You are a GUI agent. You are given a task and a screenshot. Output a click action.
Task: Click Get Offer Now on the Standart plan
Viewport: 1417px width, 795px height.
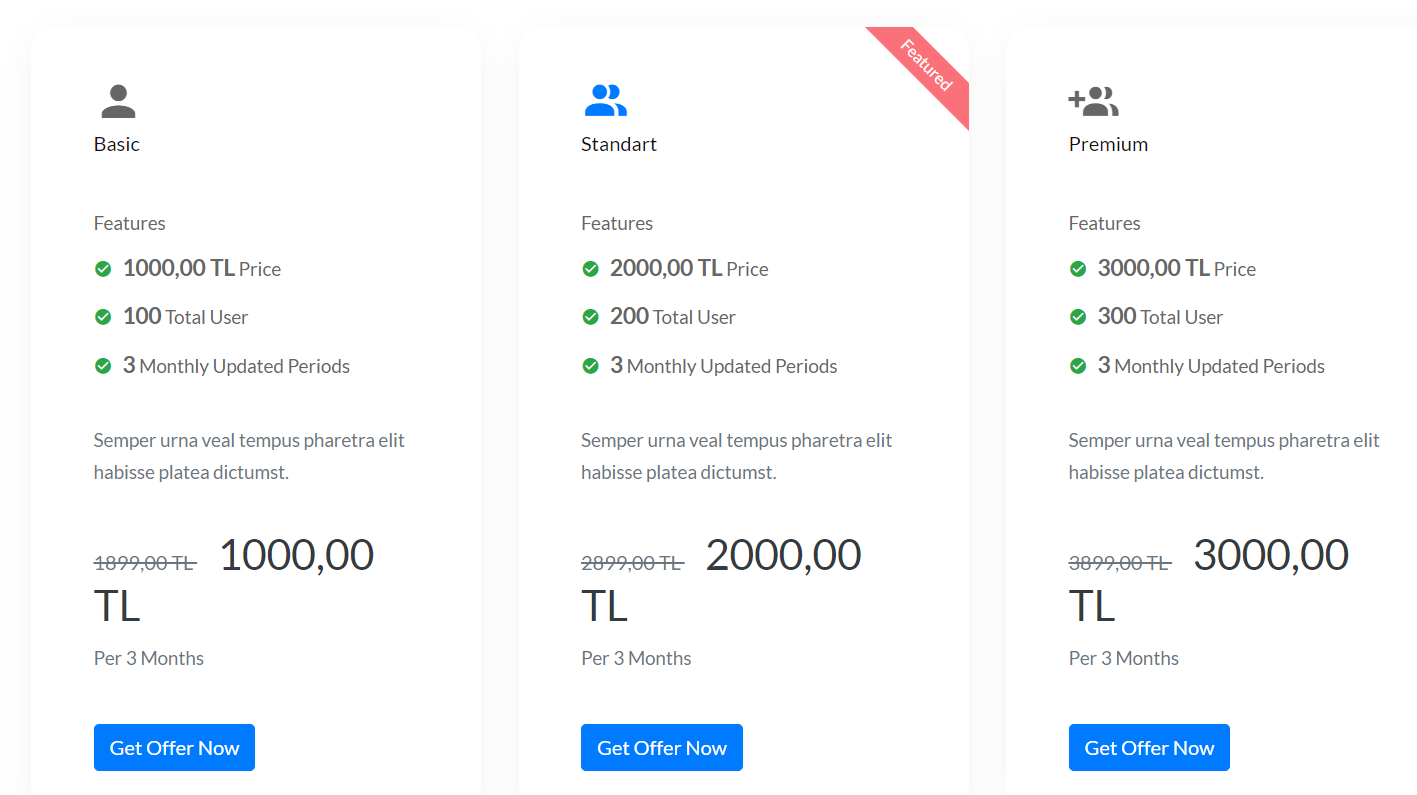click(661, 747)
